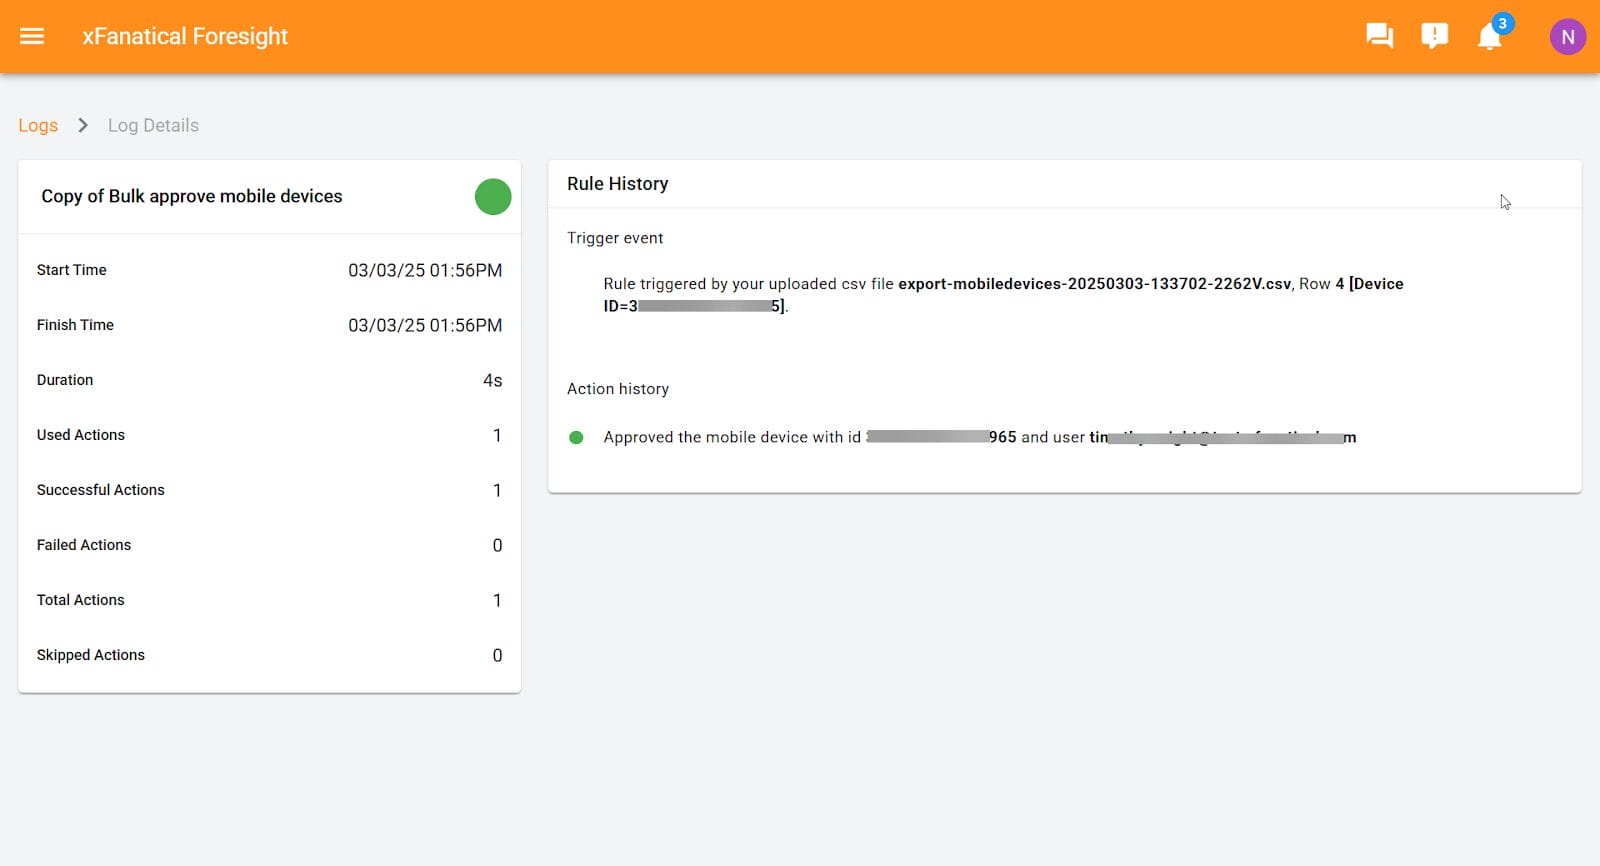Click the Start Time label
Screen dimensions: 1600x866
click(x=72, y=270)
